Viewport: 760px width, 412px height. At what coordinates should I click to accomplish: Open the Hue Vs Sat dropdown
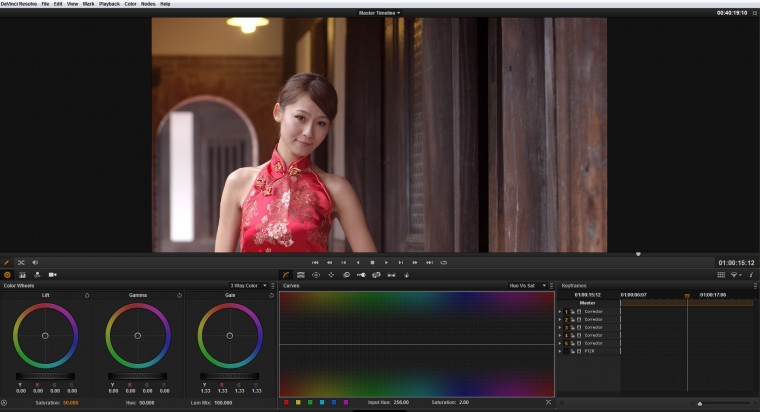pos(527,285)
